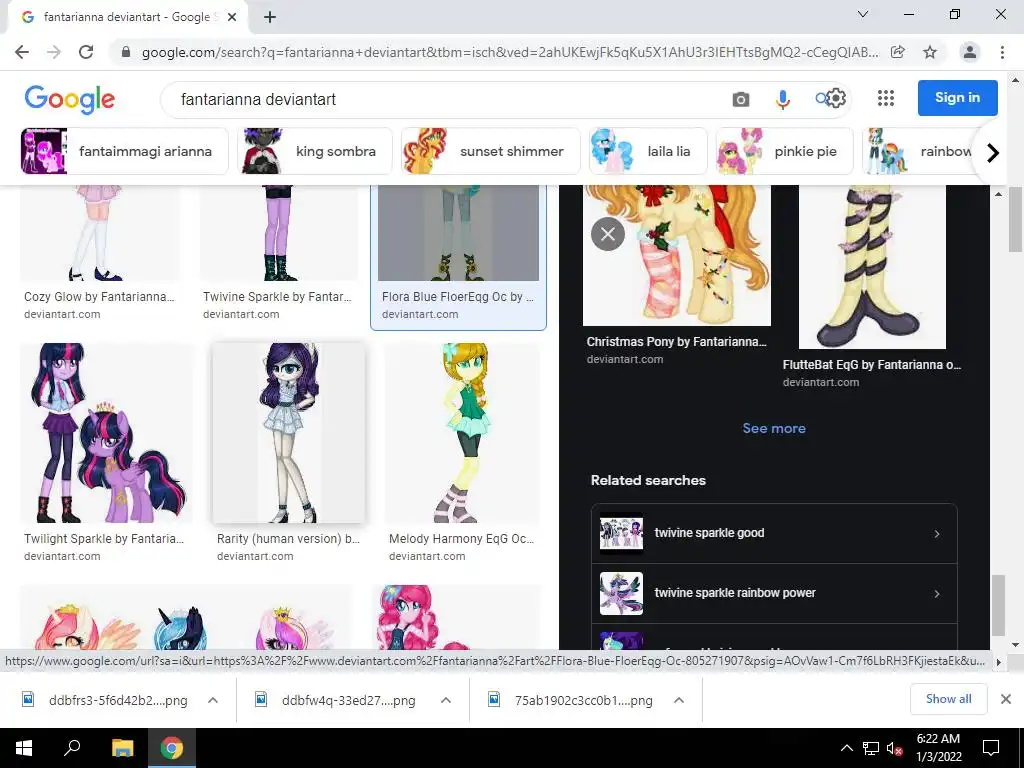Click the browser forward arrow
1024x768 pixels.
pos(54,52)
